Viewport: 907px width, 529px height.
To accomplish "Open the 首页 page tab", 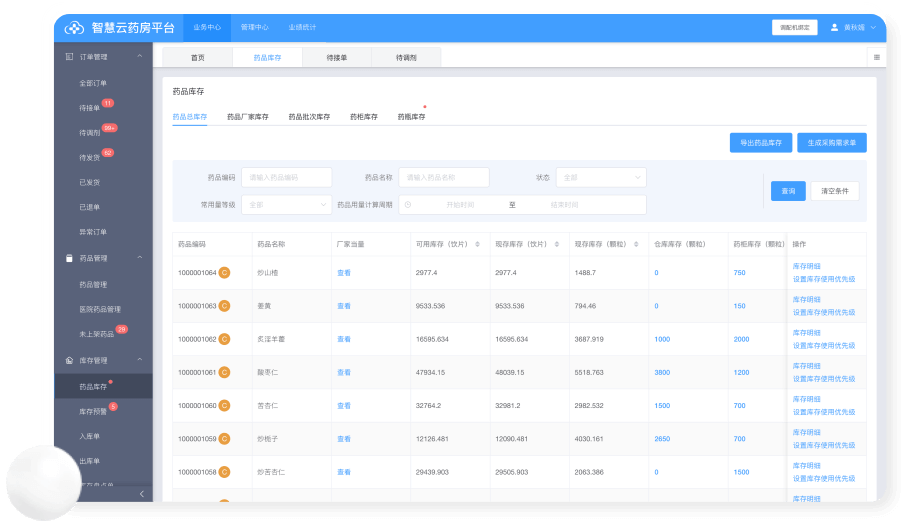I will 198,57.
